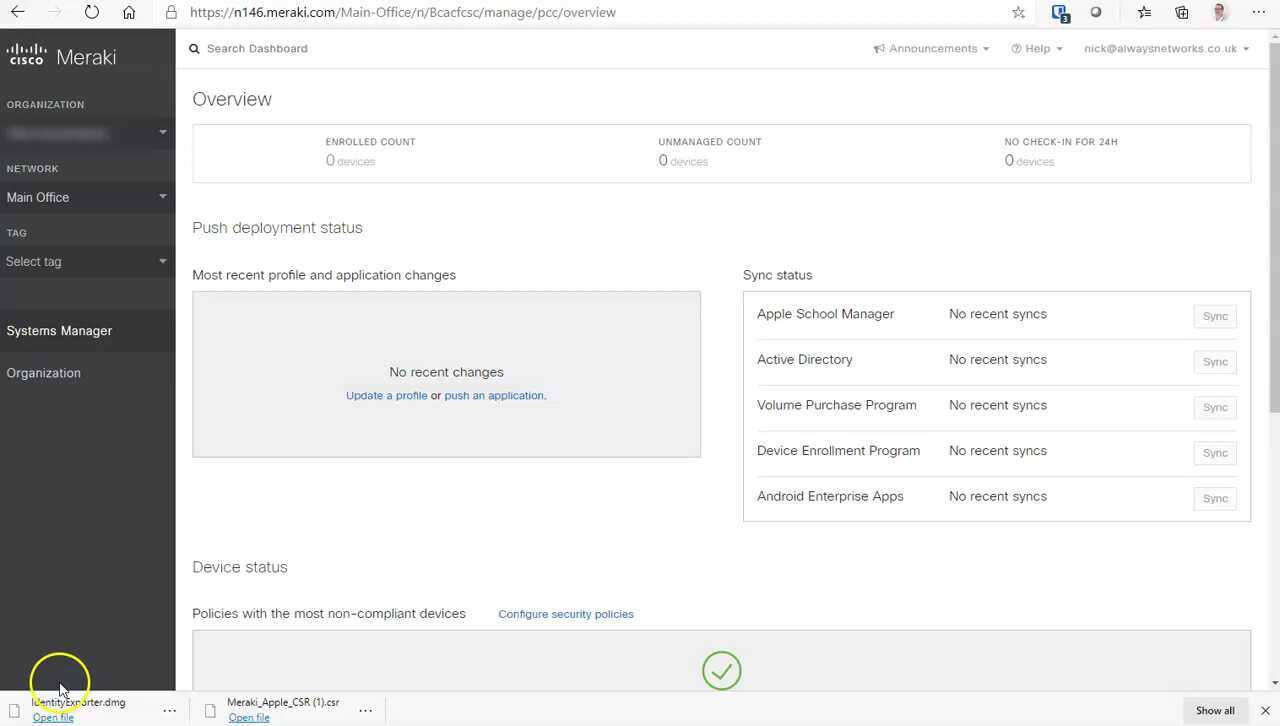Type in the Search Dashboard field
Image resolution: width=1280 pixels, height=726 pixels.
[400, 48]
